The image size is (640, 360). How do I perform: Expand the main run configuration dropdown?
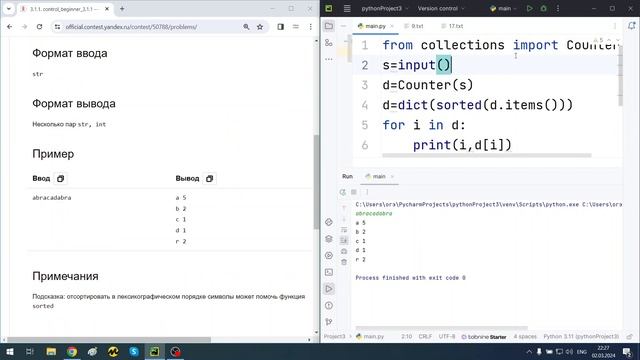coord(503,8)
